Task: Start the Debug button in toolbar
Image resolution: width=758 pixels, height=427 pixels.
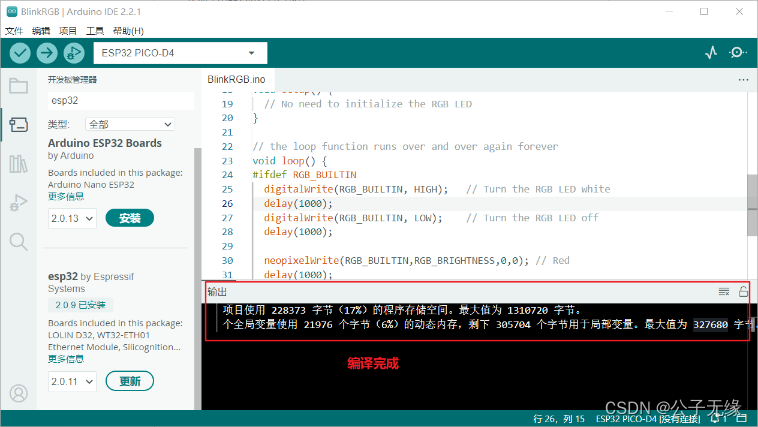Action: [73, 53]
